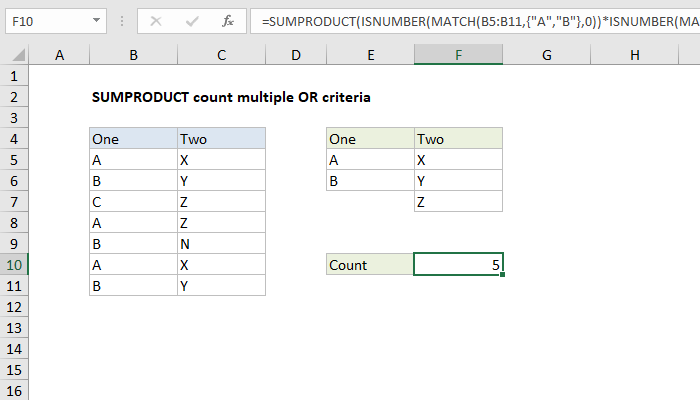700x400 pixels.
Task: Open the Name Box dropdown arrow
Action: click(96, 21)
